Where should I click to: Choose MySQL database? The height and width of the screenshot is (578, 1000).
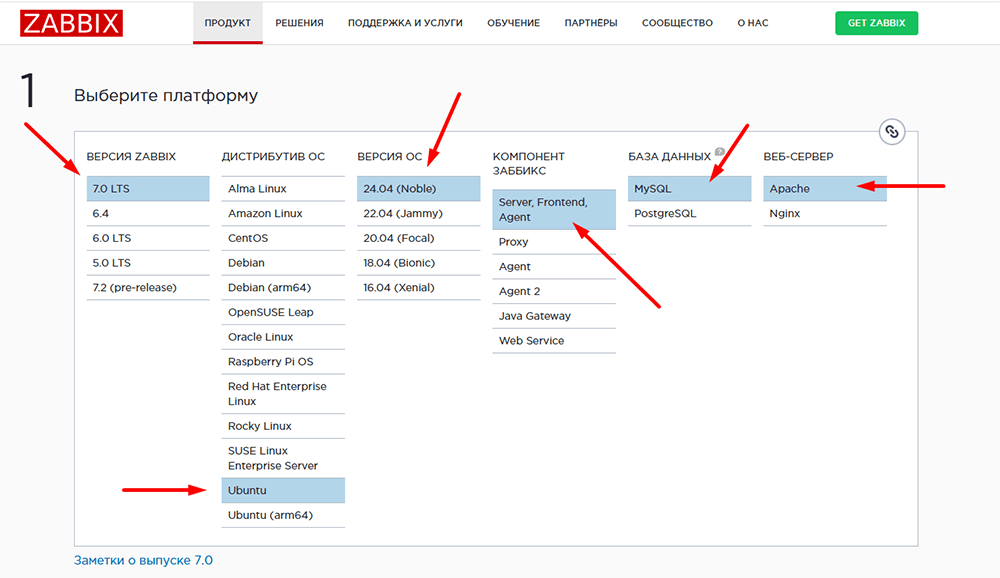pos(689,189)
